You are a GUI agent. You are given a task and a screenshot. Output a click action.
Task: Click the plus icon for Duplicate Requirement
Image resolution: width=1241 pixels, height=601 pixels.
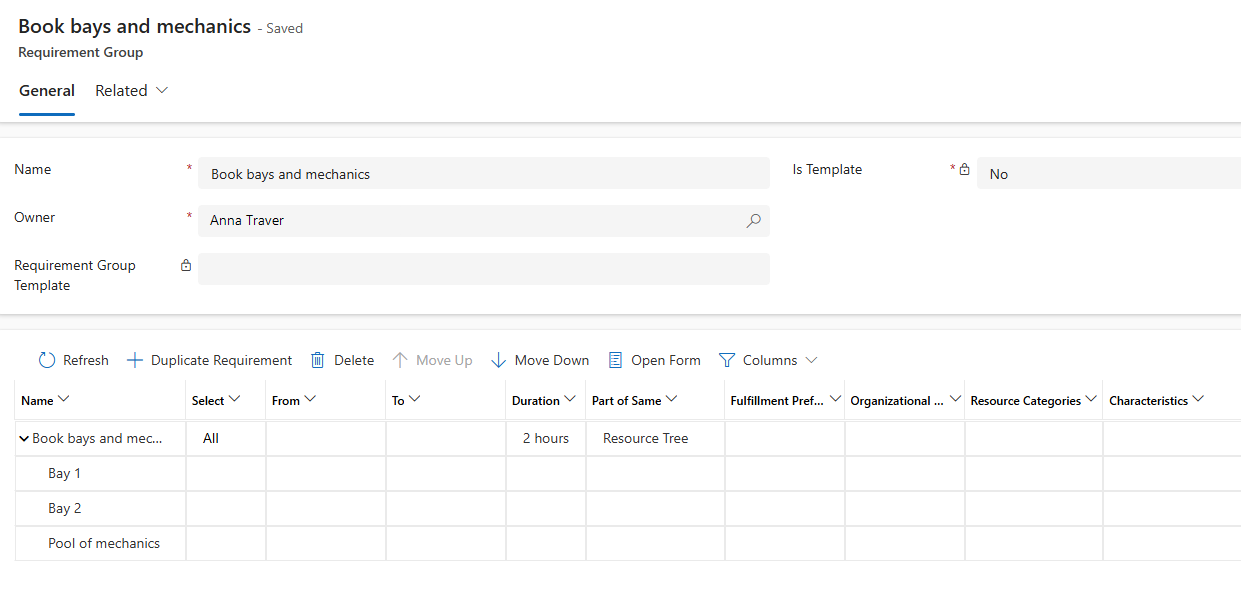pos(135,360)
